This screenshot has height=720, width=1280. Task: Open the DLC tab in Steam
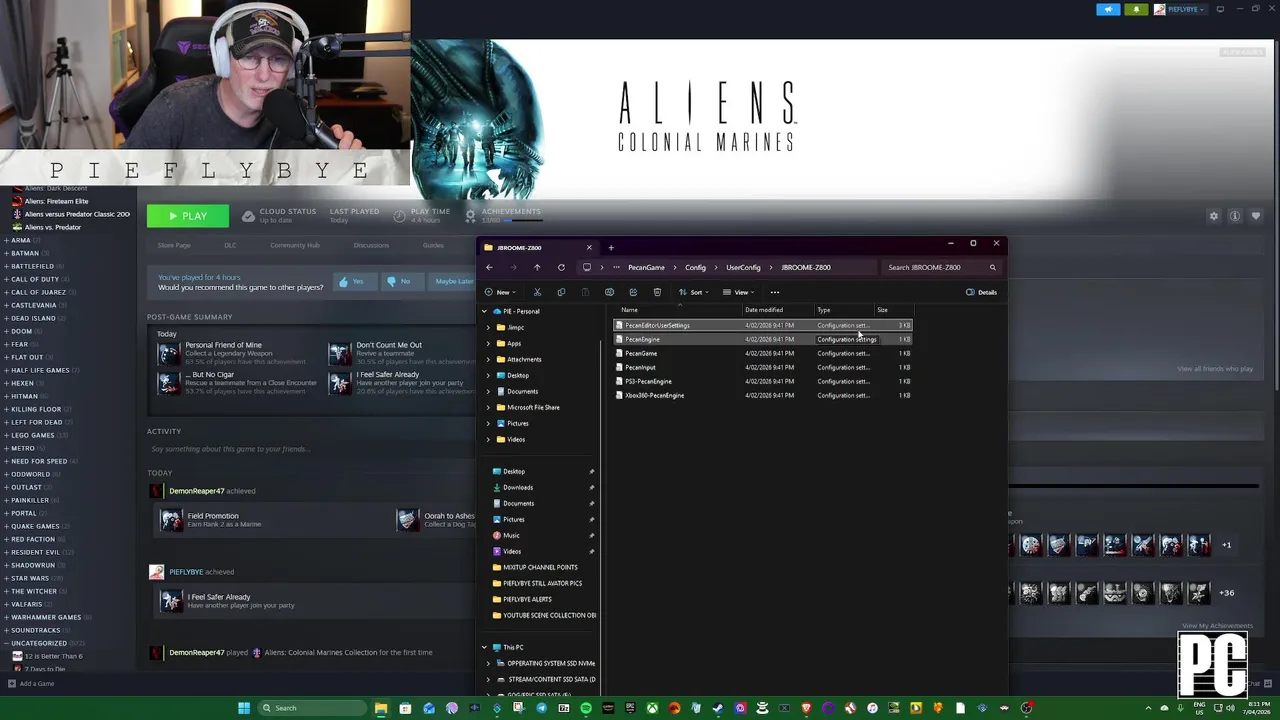pyautogui.click(x=230, y=245)
